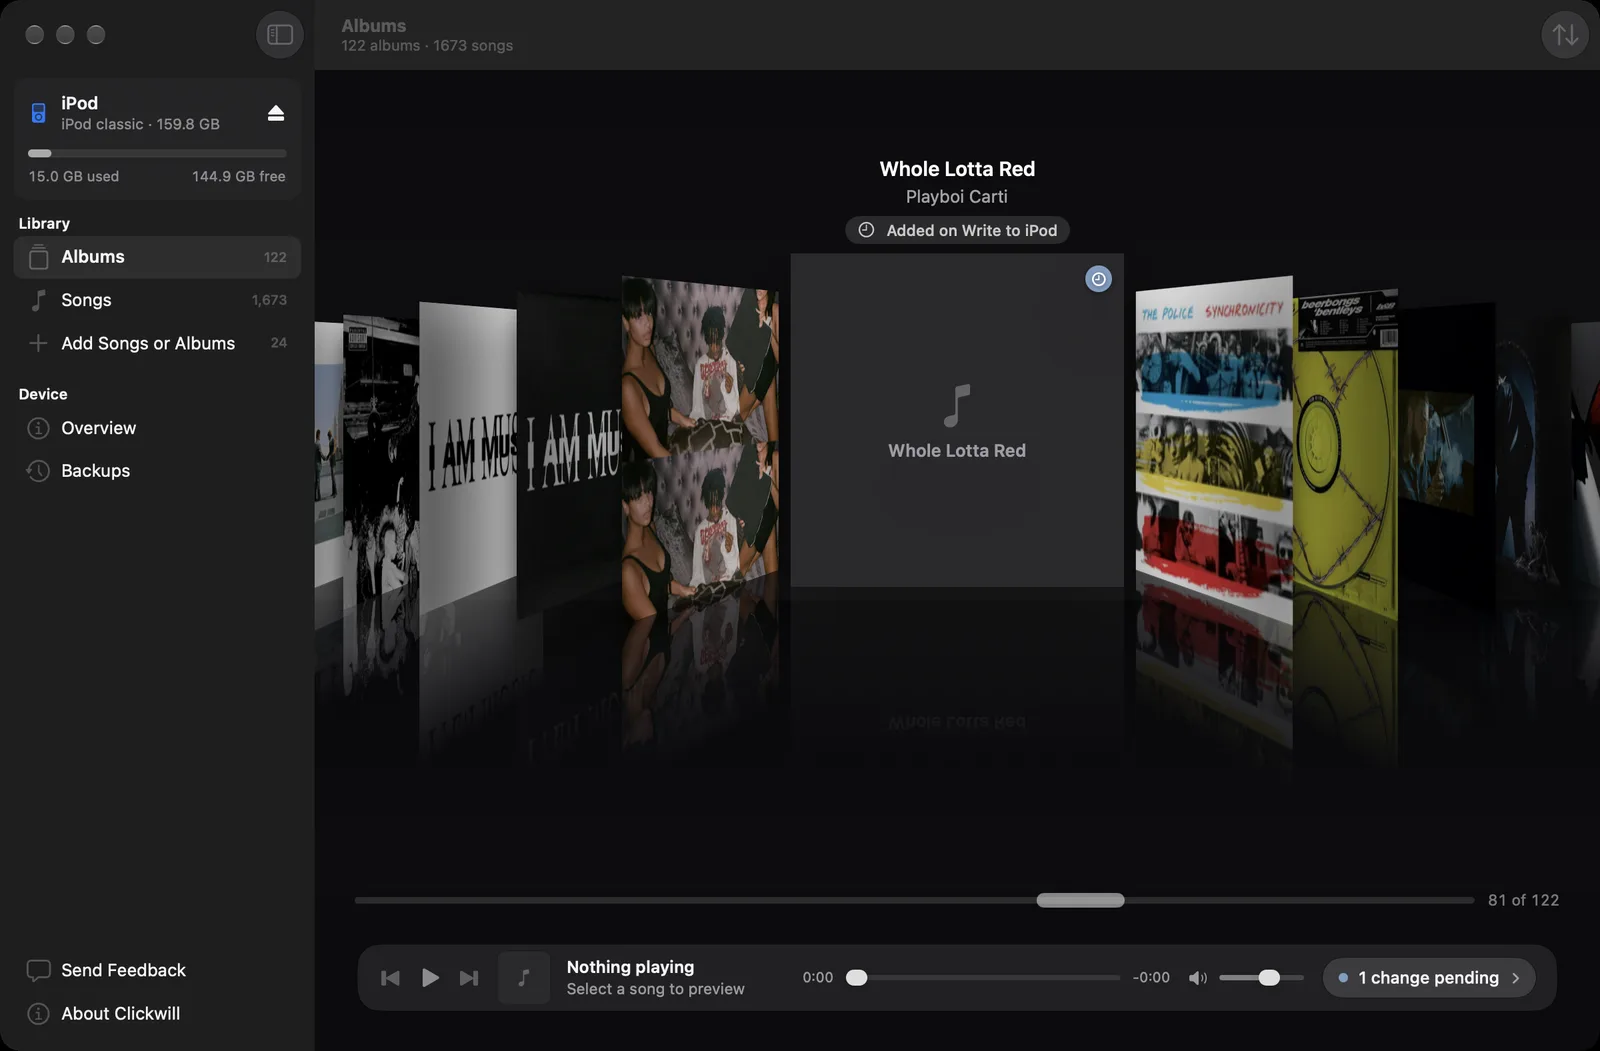Open the Songs library section
This screenshot has height=1051, width=1600.
157,300
